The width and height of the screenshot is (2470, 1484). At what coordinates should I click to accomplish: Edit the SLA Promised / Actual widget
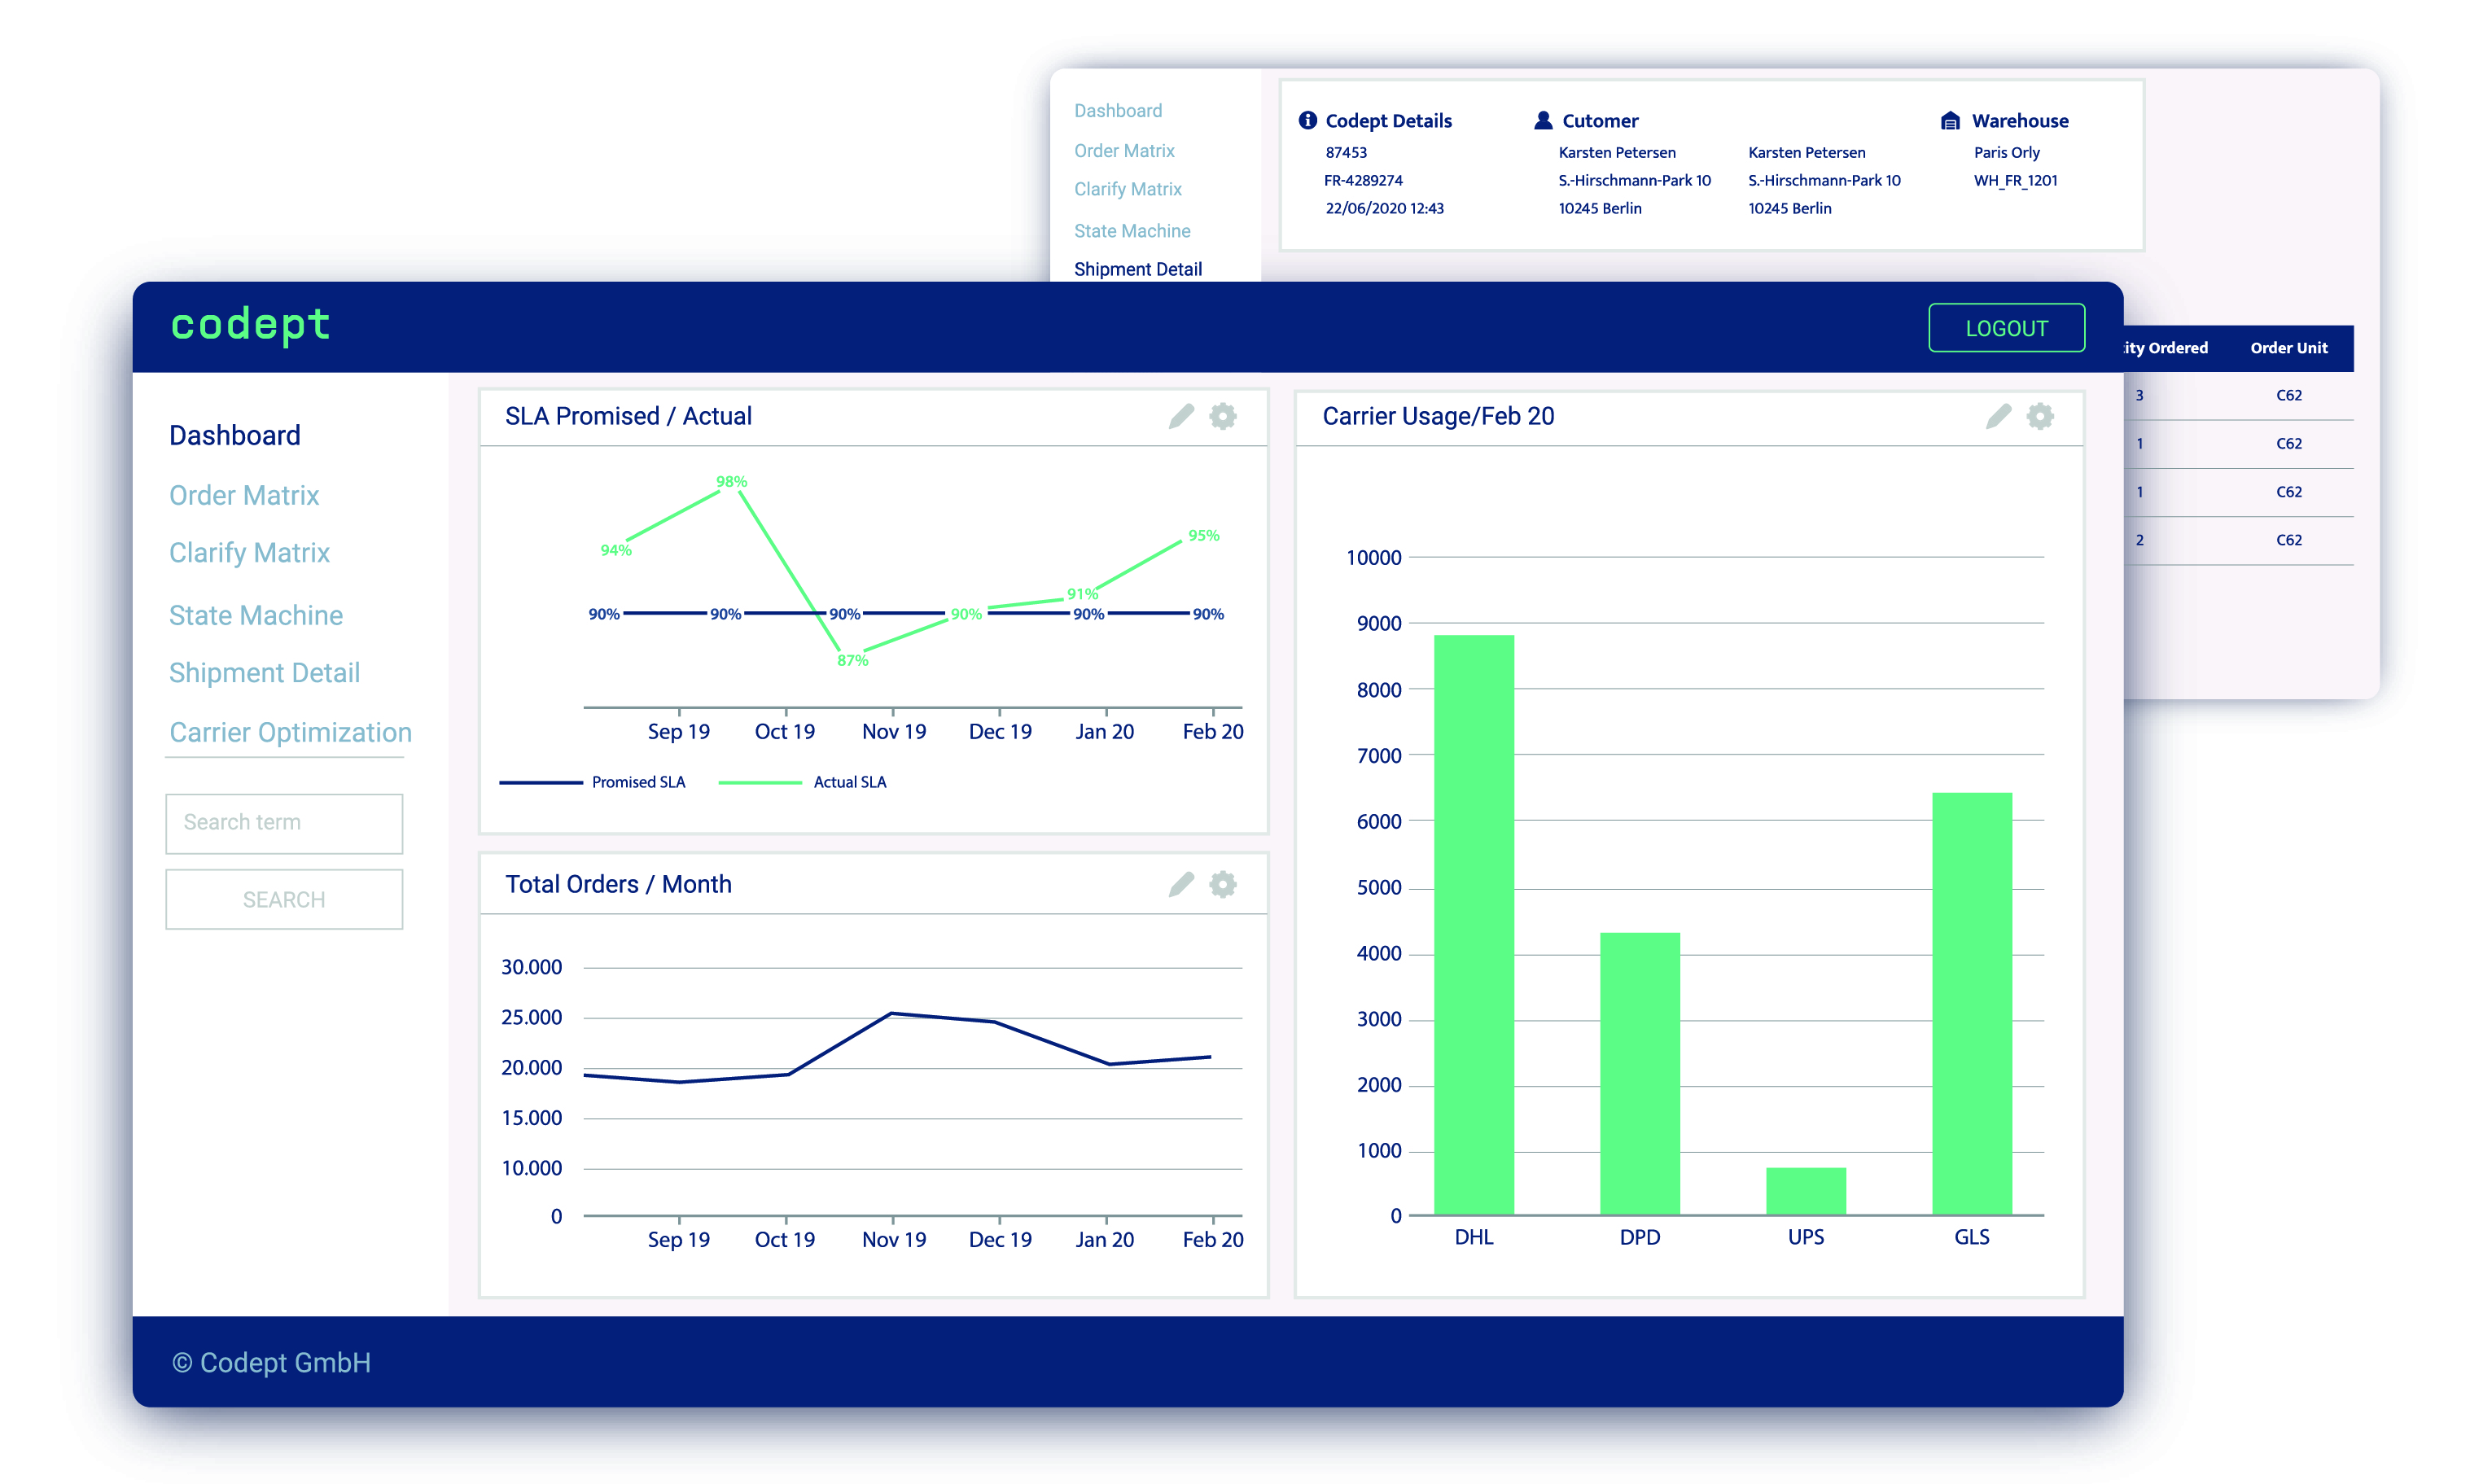tap(1181, 416)
